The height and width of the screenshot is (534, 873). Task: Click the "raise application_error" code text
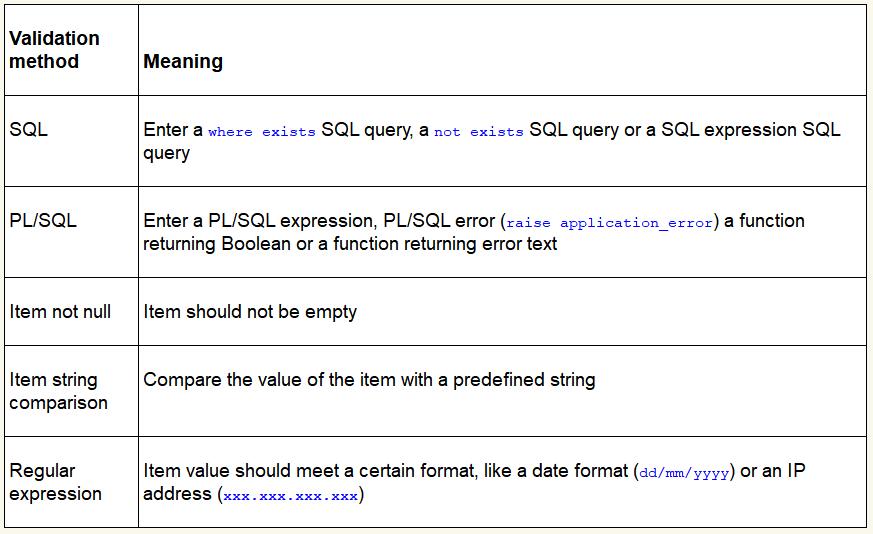pyautogui.click(x=611, y=223)
